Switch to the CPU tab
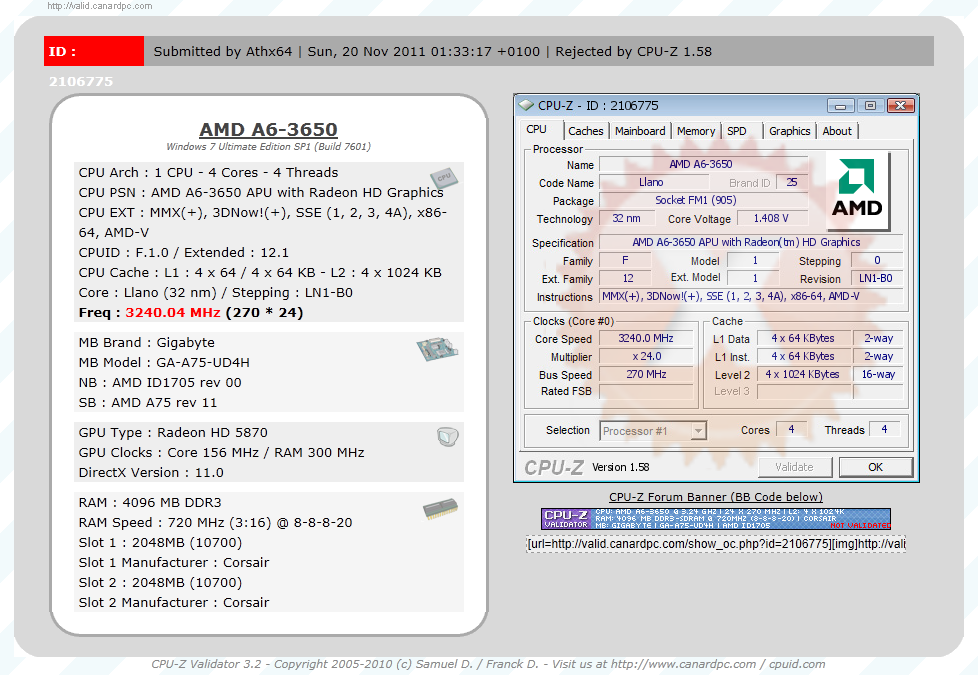The width and height of the screenshot is (978, 675). click(x=536, y=130)
